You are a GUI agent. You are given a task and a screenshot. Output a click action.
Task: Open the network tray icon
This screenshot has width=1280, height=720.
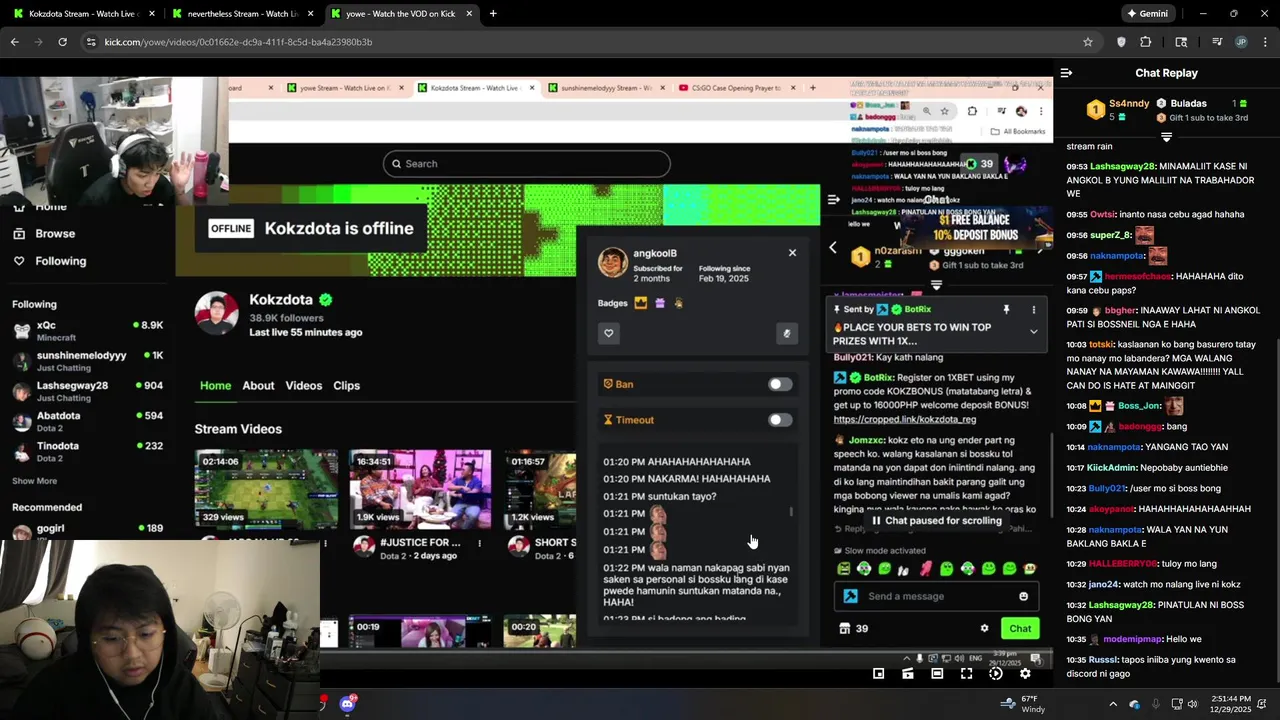1177,704
